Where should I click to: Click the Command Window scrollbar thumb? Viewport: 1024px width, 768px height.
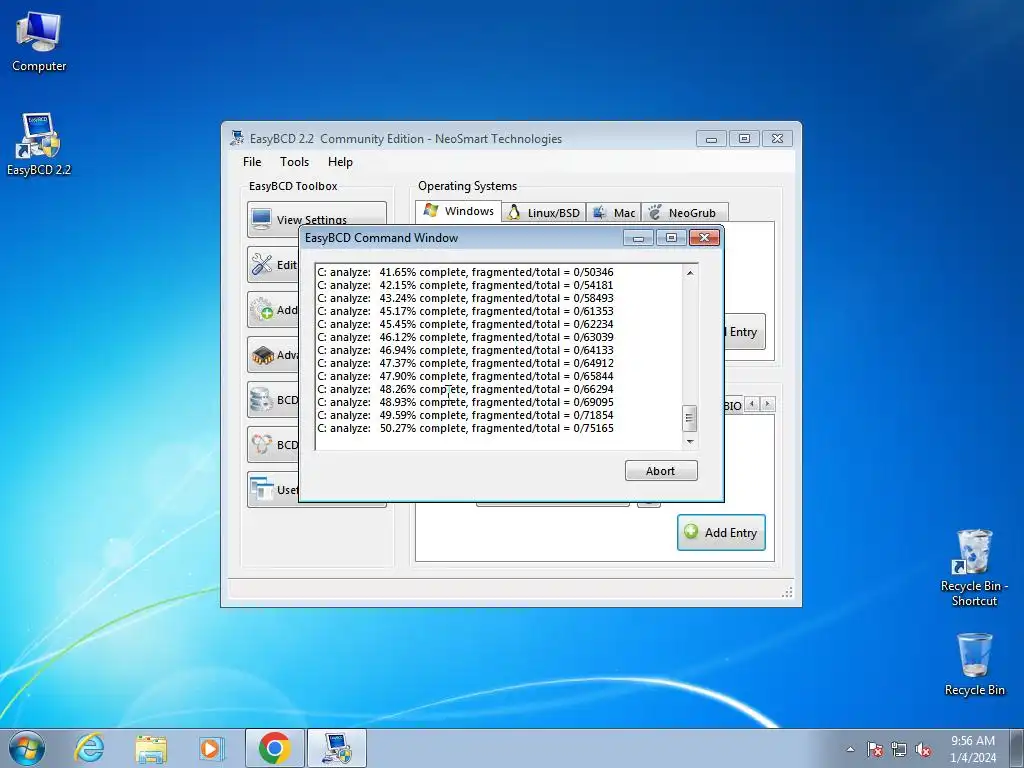[690, 419]
